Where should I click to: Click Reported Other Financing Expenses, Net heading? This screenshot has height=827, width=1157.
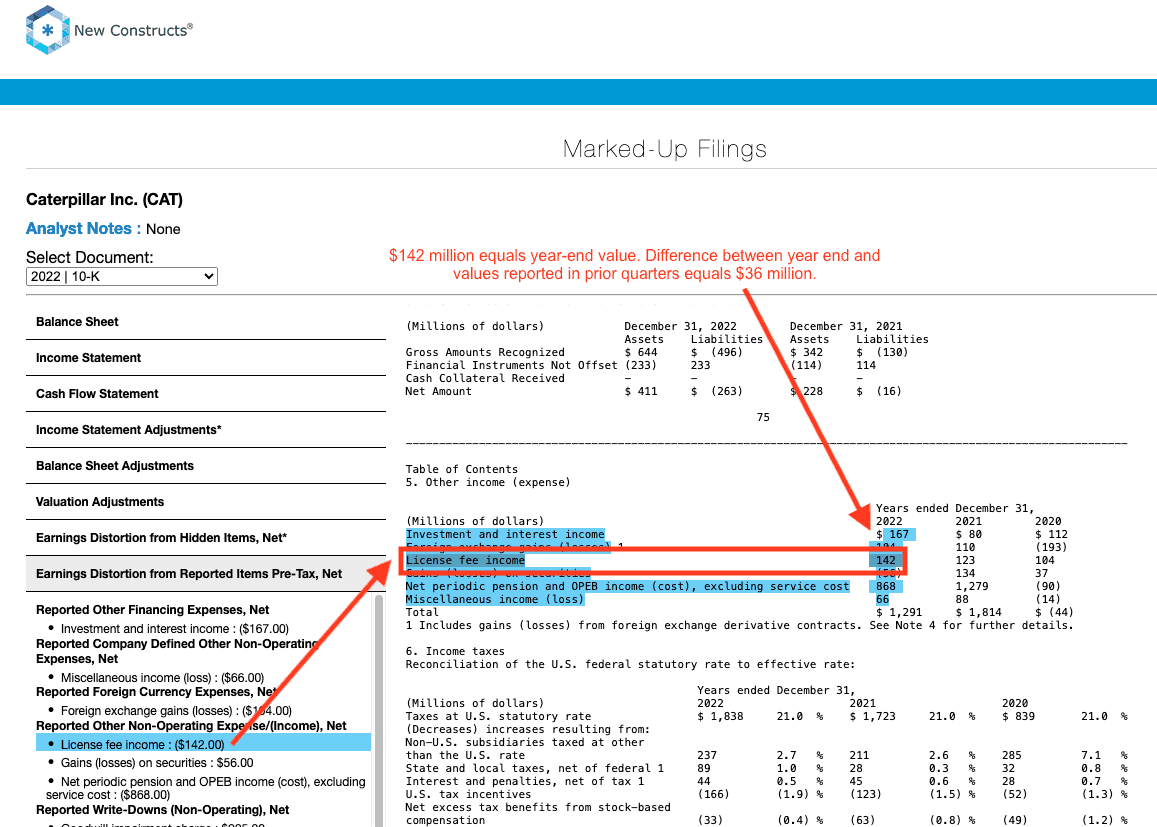(x=152, y=610)
